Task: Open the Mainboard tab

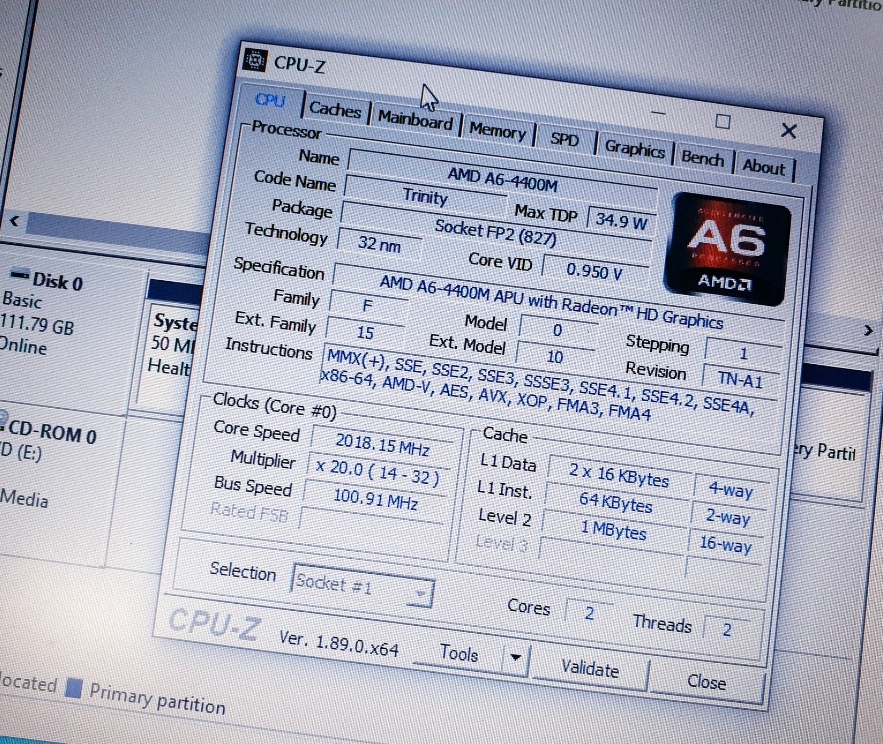Action: pyautogui.click(x=415, y=119)
